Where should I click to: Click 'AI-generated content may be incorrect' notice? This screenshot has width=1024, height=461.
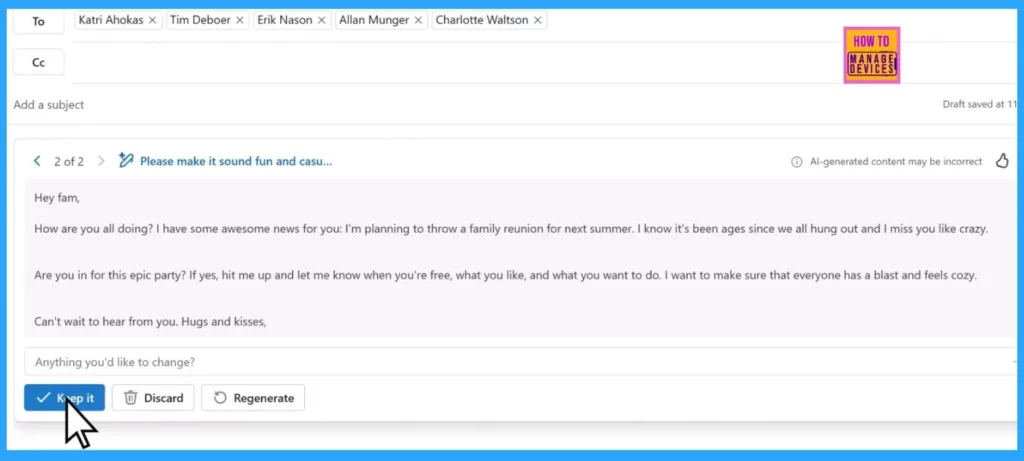[895, 162]
